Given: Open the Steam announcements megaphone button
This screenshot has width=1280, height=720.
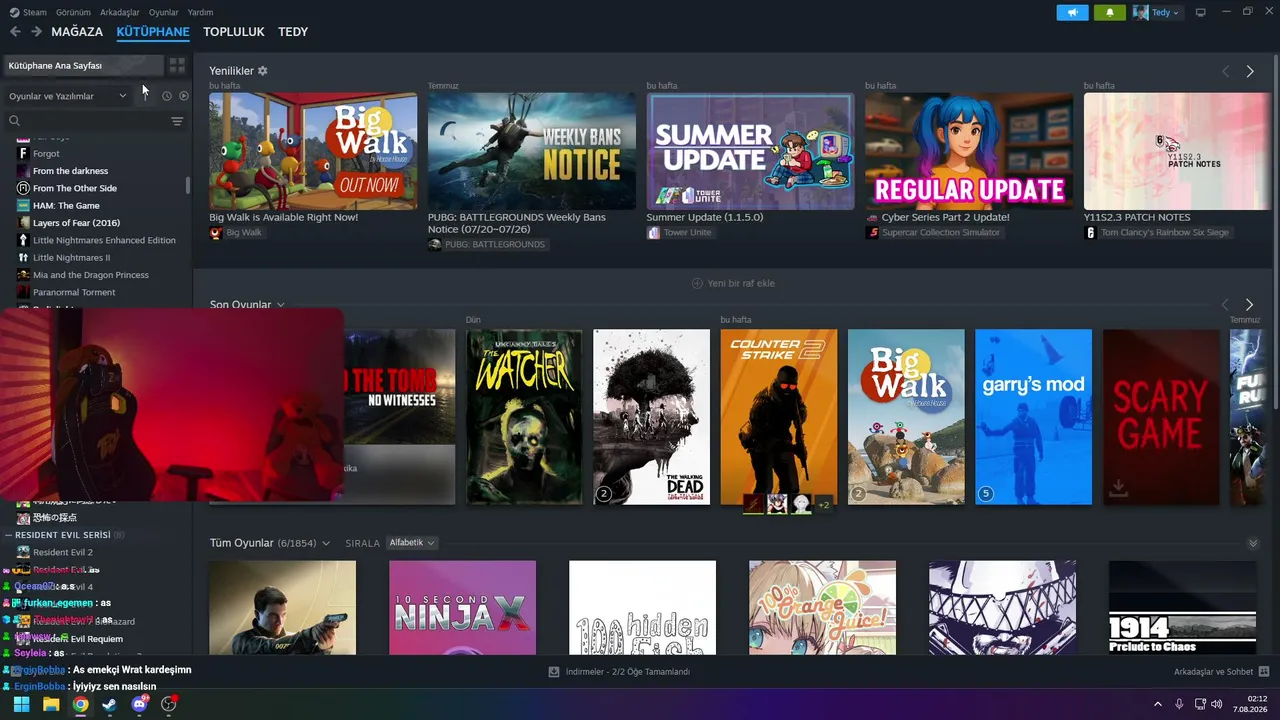Looking at the screenshot, I should click(1072, 12).
